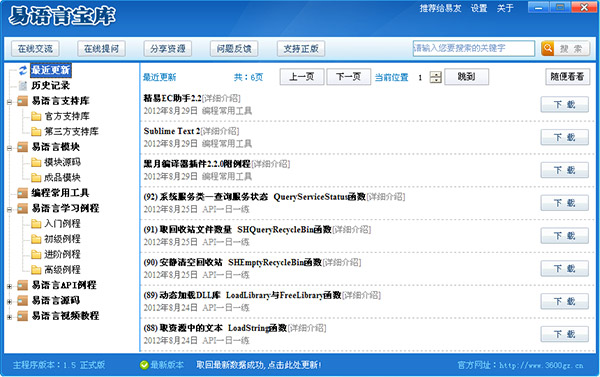Open the official website URL in status bar
The width and height of the screenshot is (600, 377).
(x=541, y=365)
